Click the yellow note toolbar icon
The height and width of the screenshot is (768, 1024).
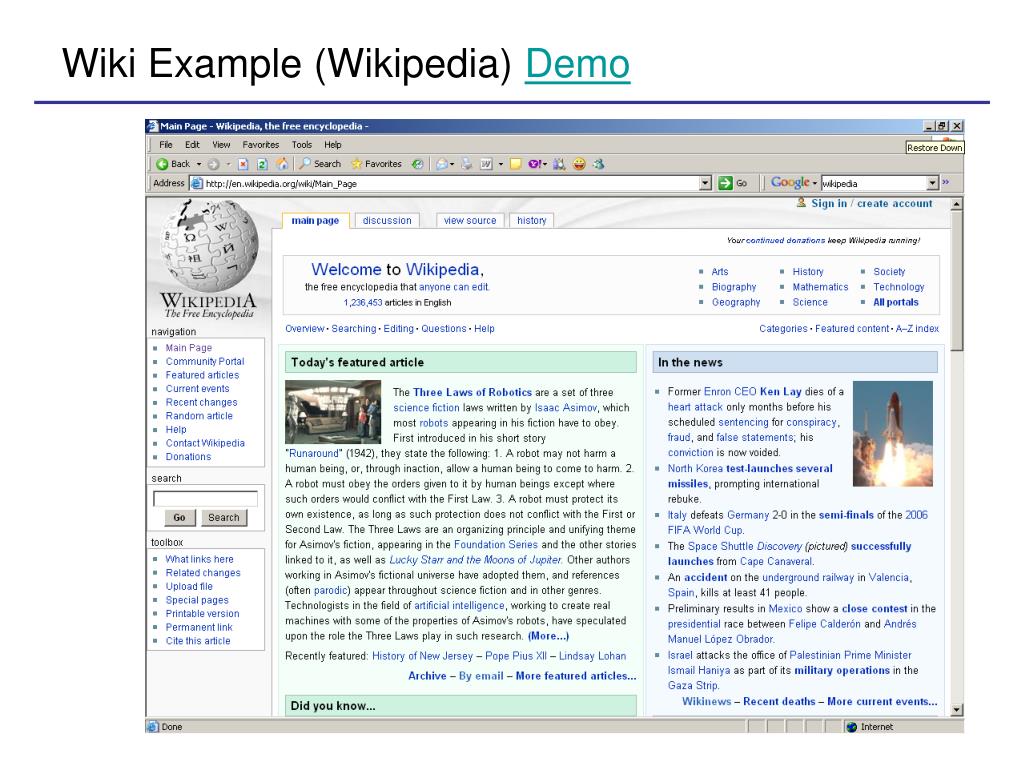[x=515, y=164]
